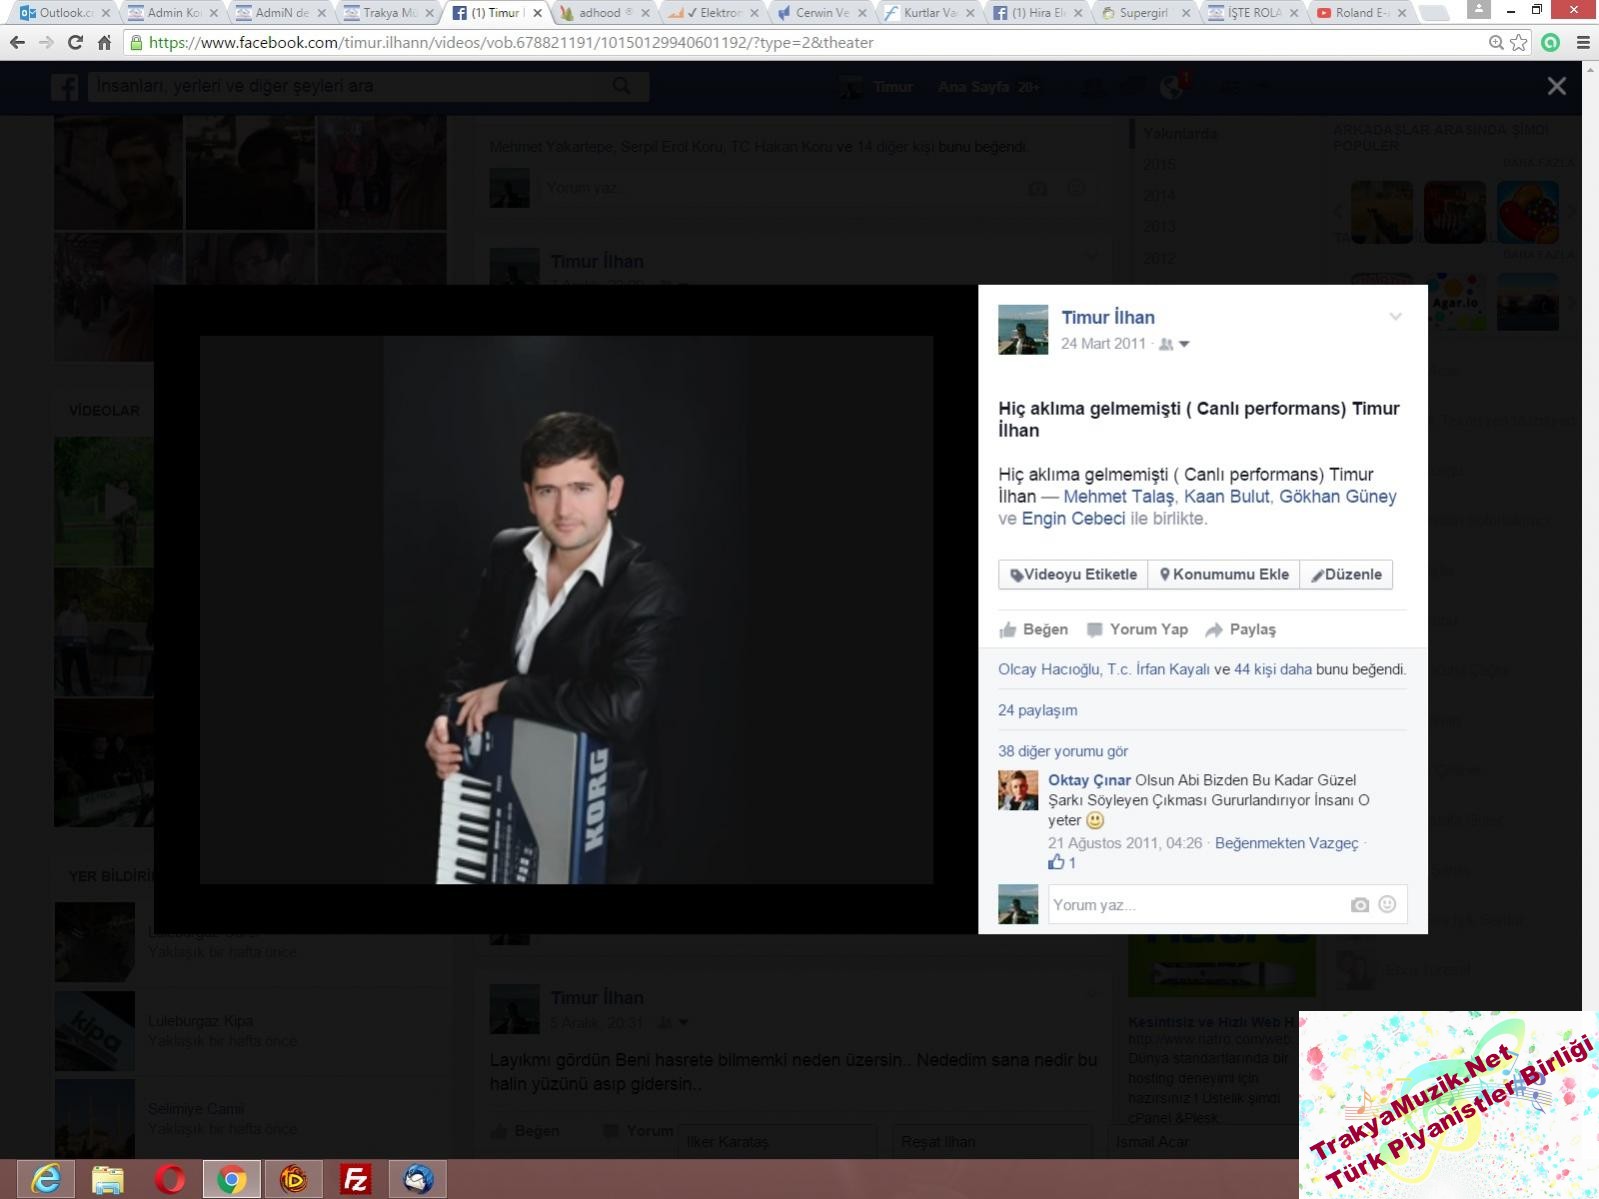
Task: Expand the post options chevron
Action: tap(1395, 317)
